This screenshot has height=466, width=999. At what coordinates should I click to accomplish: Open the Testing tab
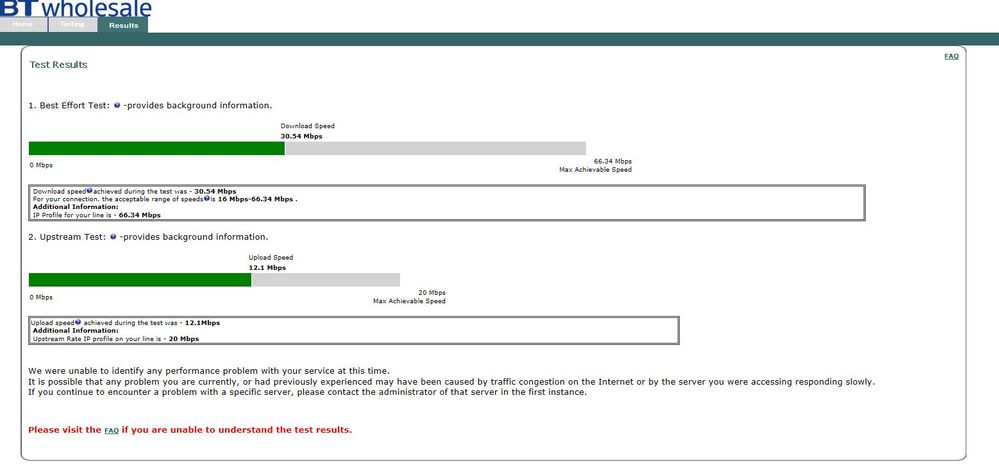pos(73,24)
